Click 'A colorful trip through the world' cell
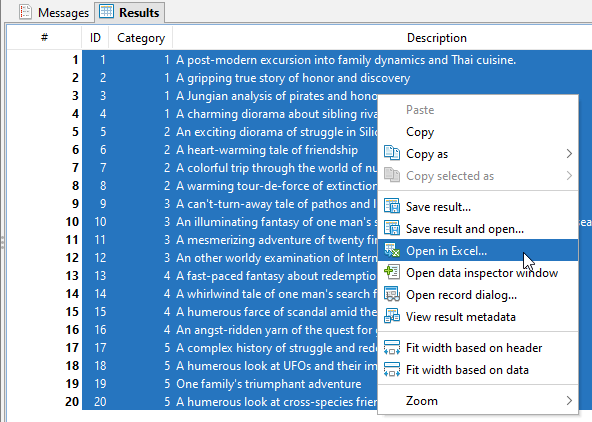 [x=276, y=168]
